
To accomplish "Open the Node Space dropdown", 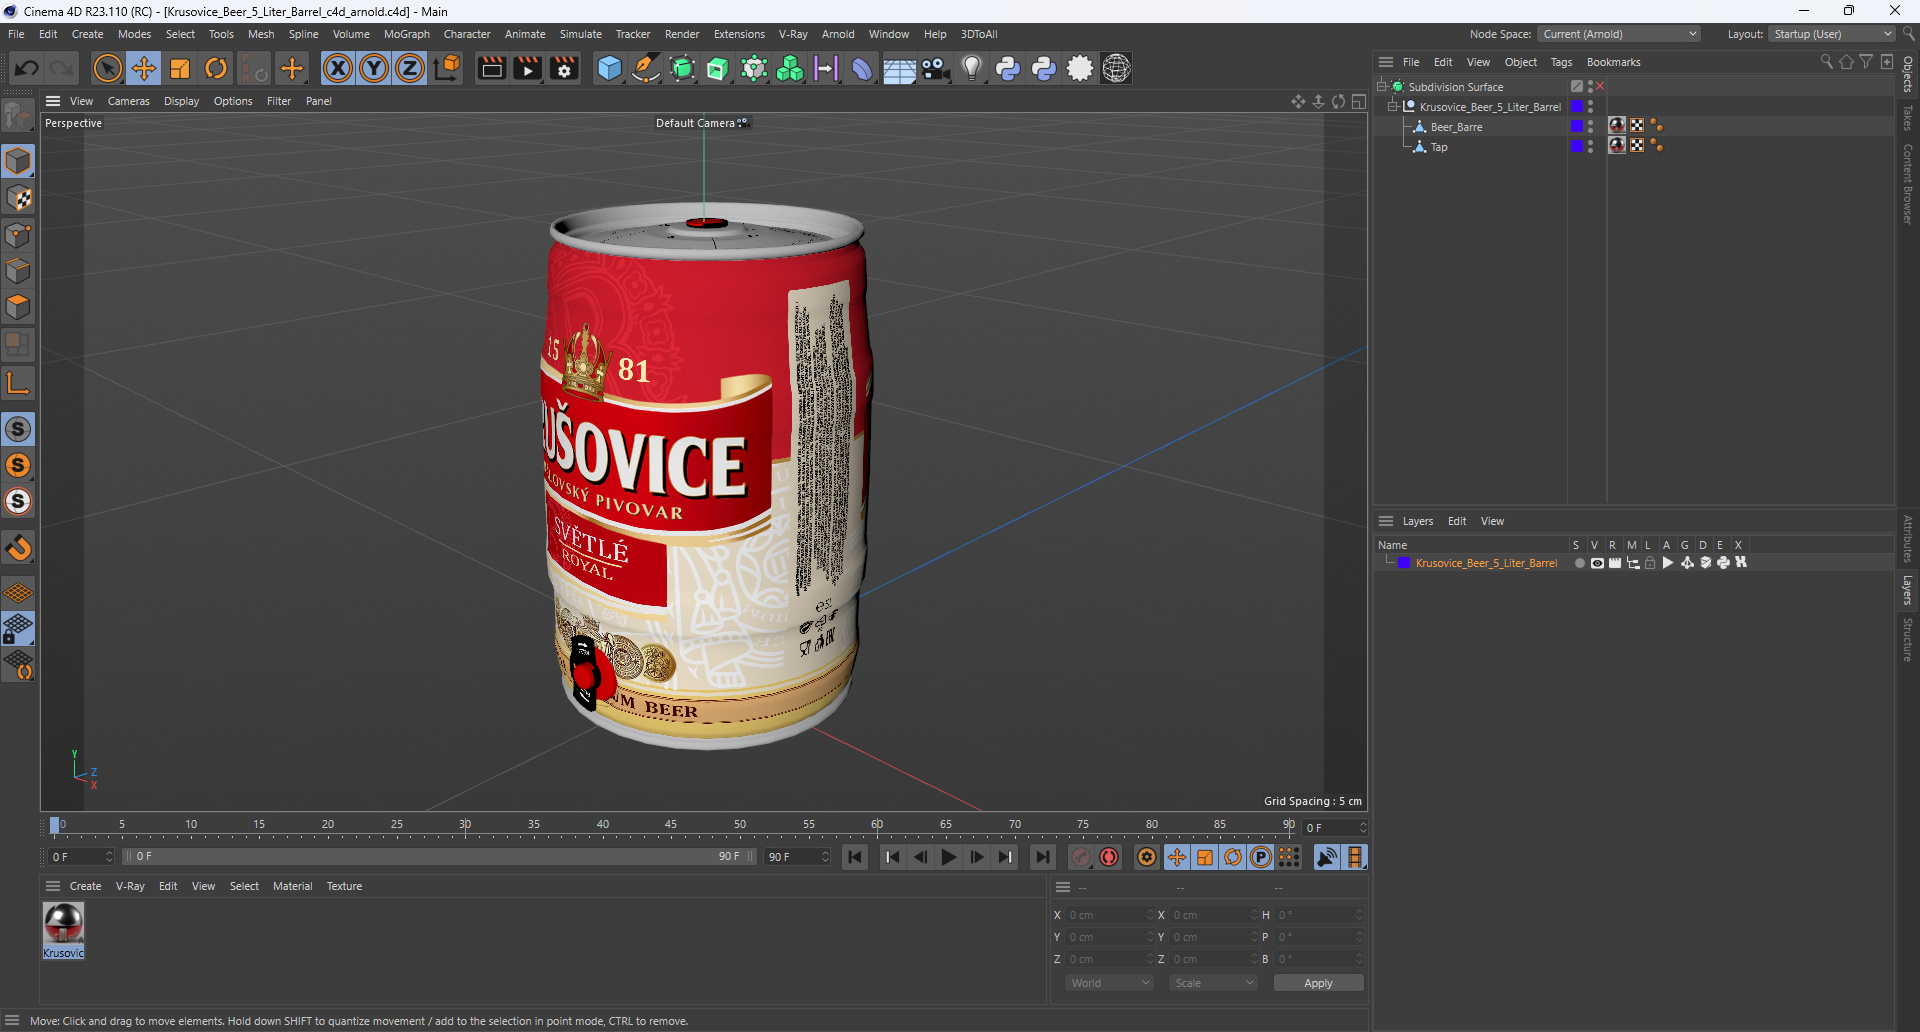I will [1619, 34].
